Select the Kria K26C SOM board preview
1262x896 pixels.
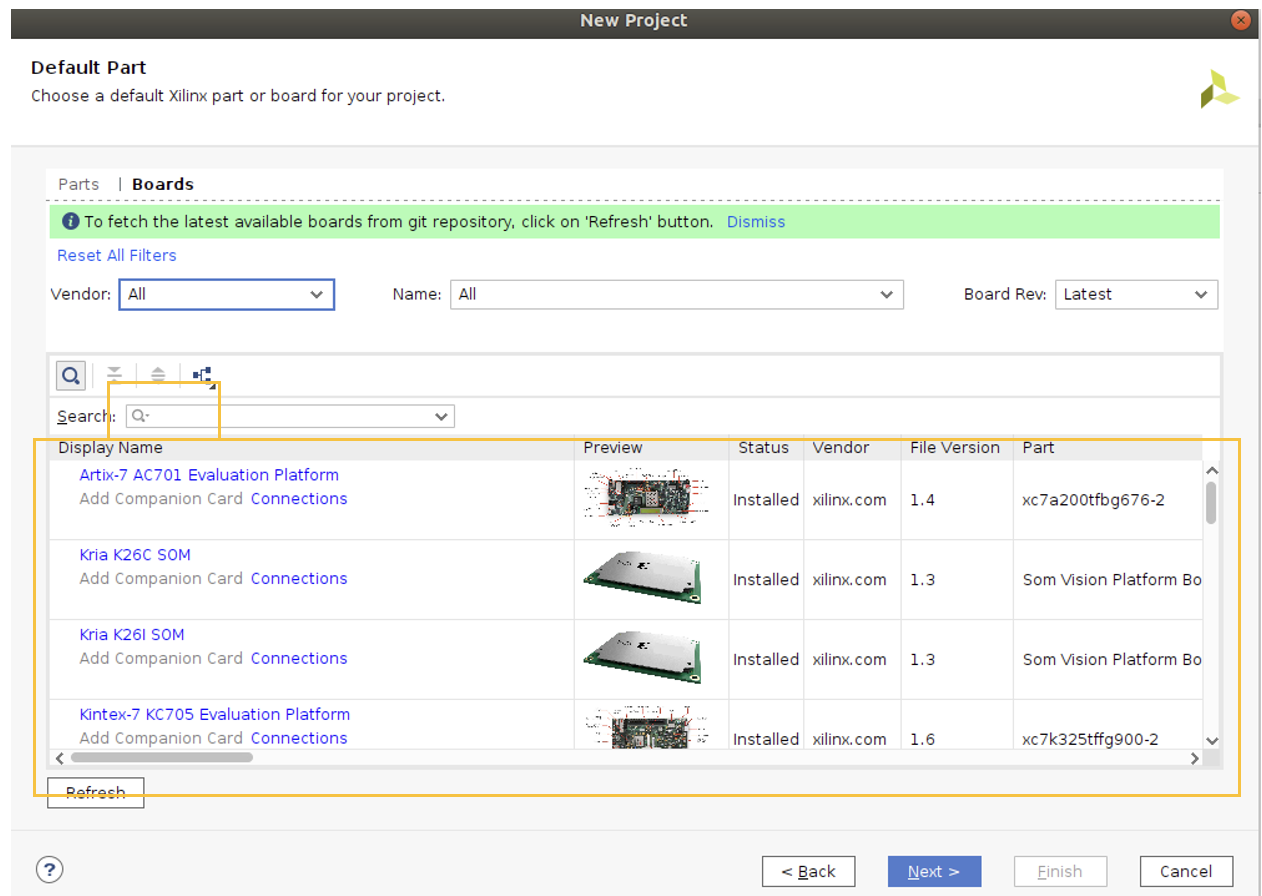click(x=642, y=578)
